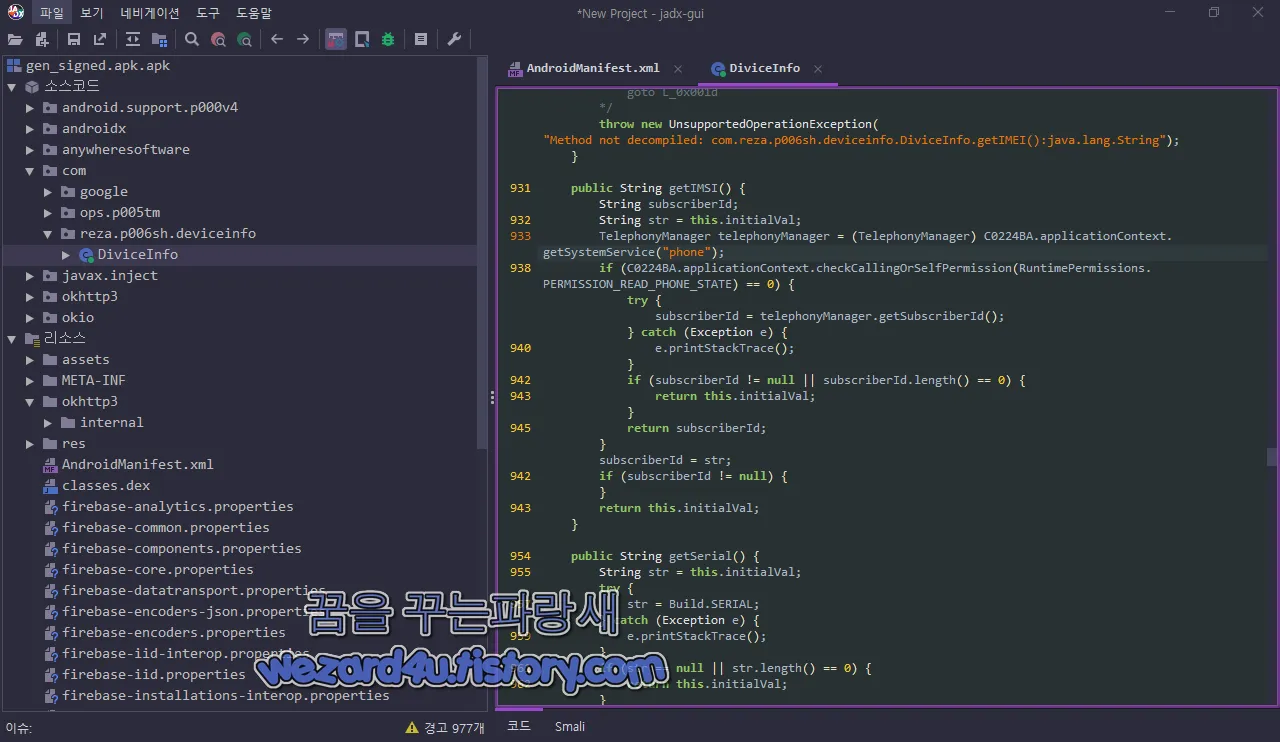Expand the res folder
Image resolution: width=1280 pixels, height=742 pixels.
30,444
